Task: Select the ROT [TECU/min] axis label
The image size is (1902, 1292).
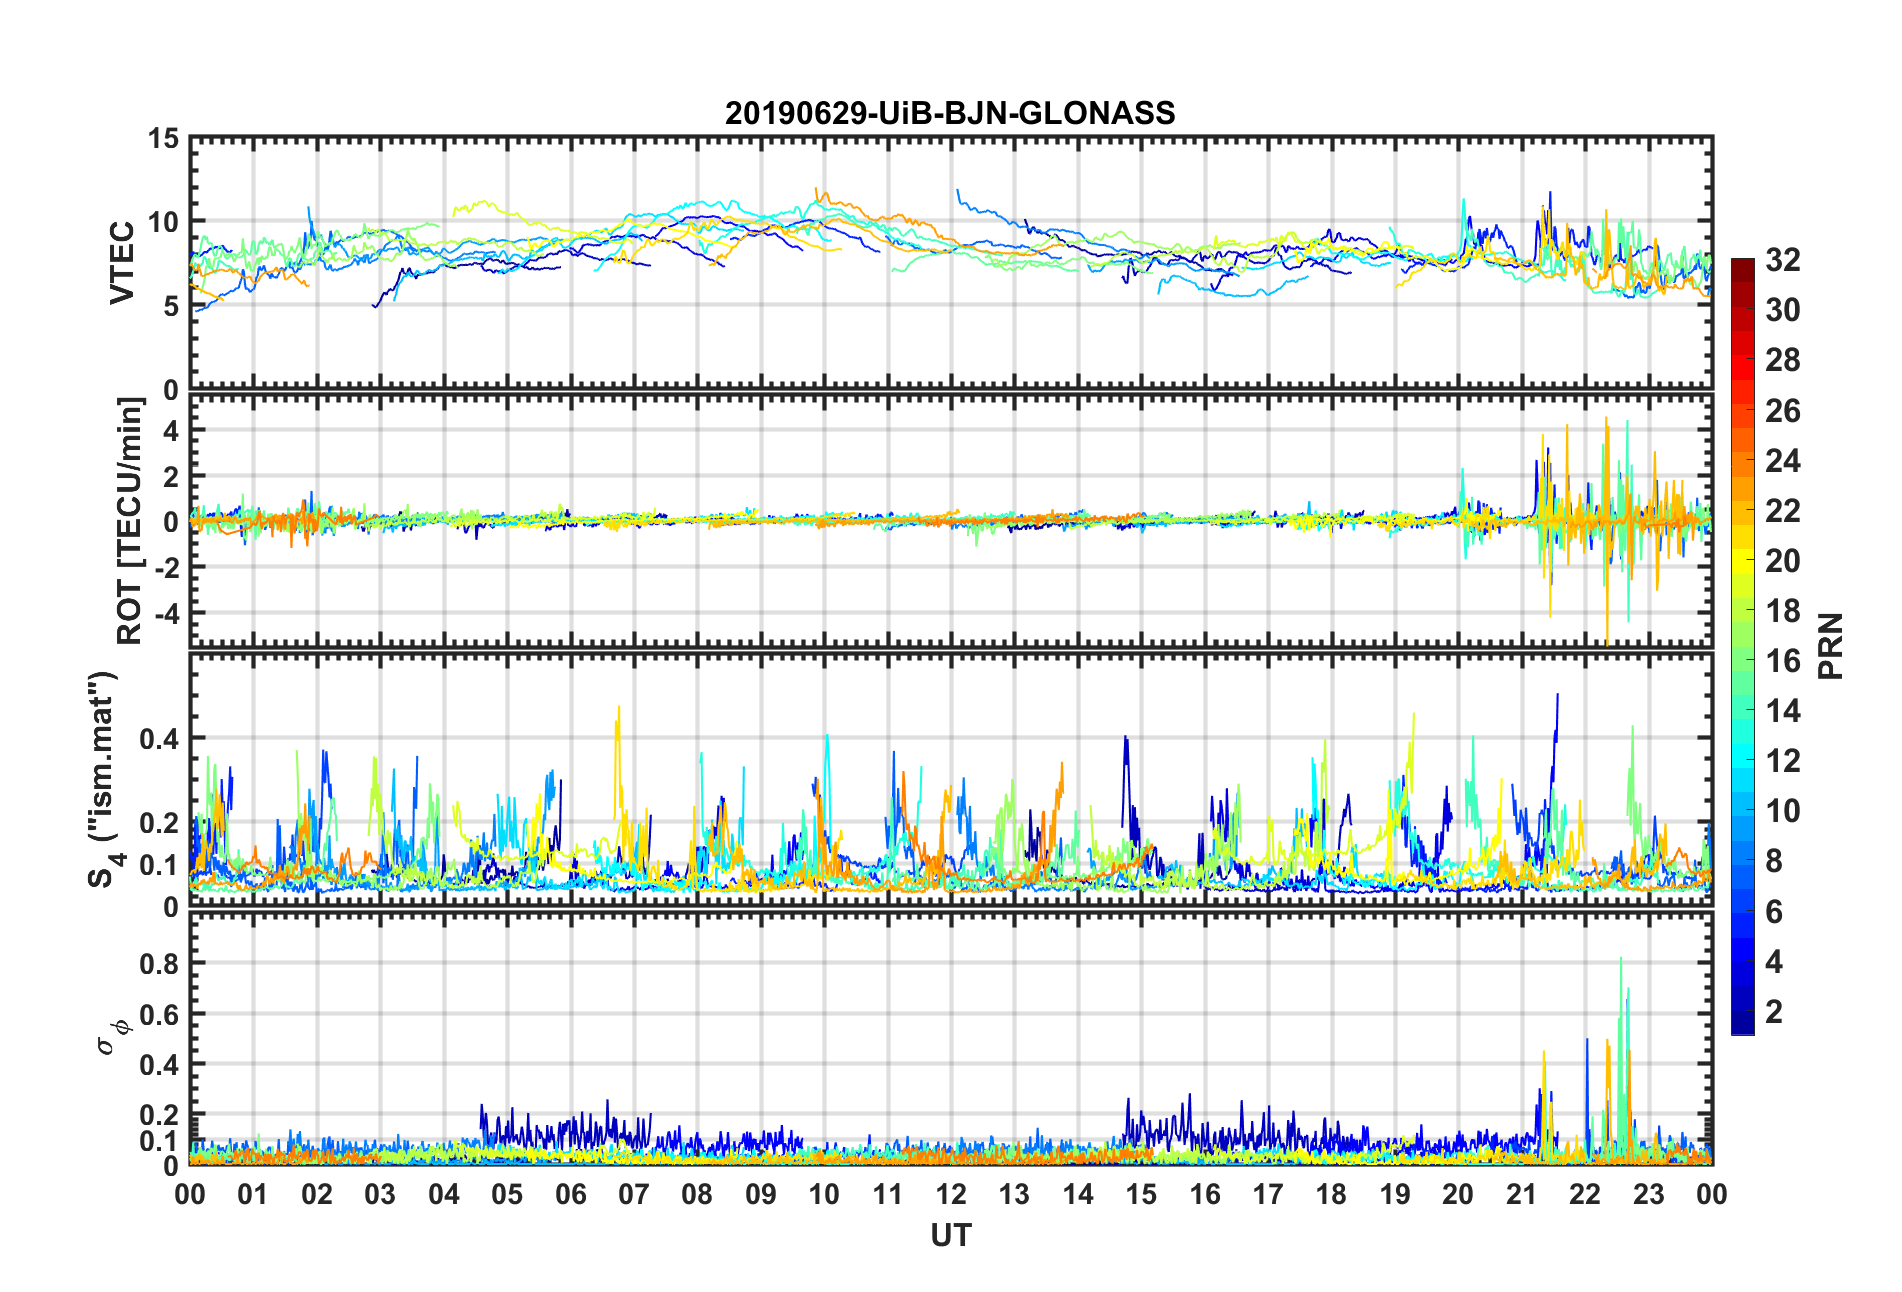Action: [130, 521]
